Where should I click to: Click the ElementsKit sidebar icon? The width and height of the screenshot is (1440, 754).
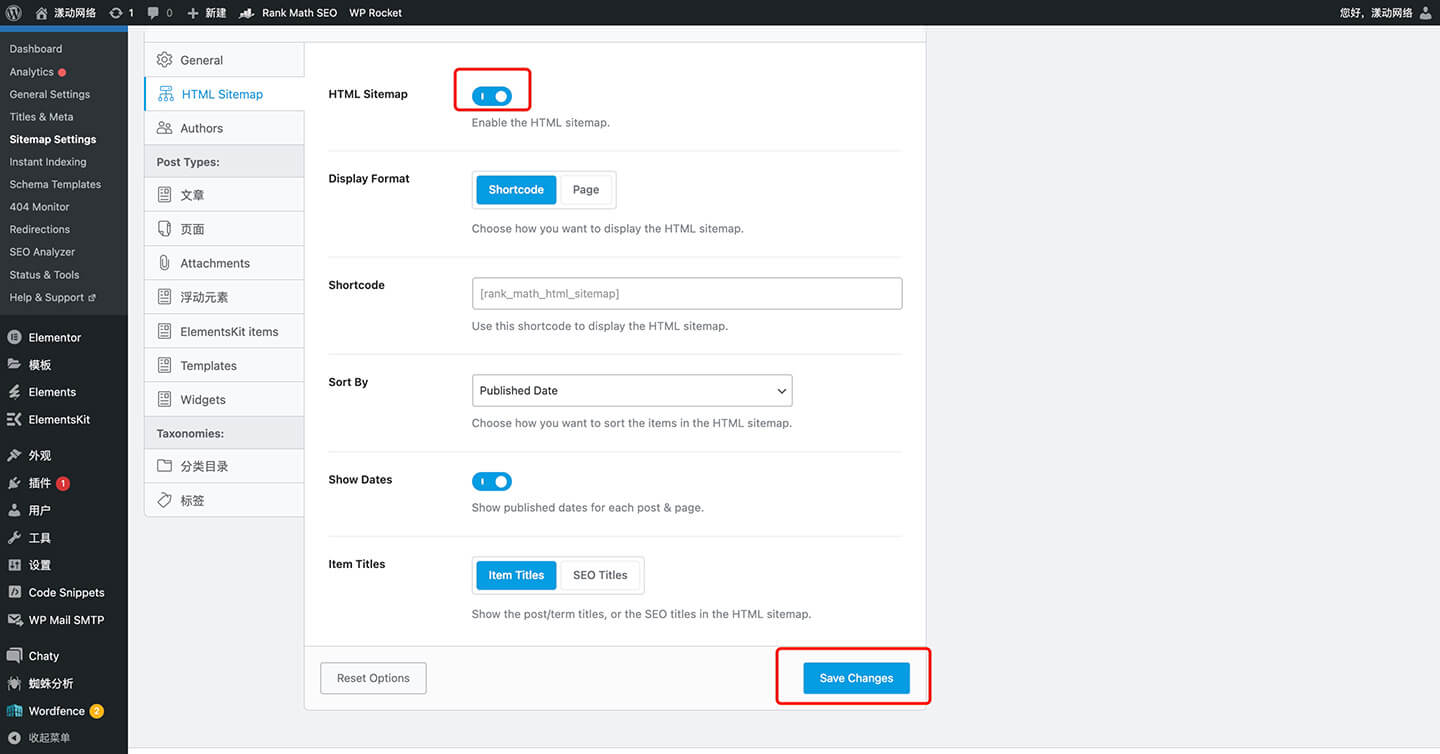14,420
